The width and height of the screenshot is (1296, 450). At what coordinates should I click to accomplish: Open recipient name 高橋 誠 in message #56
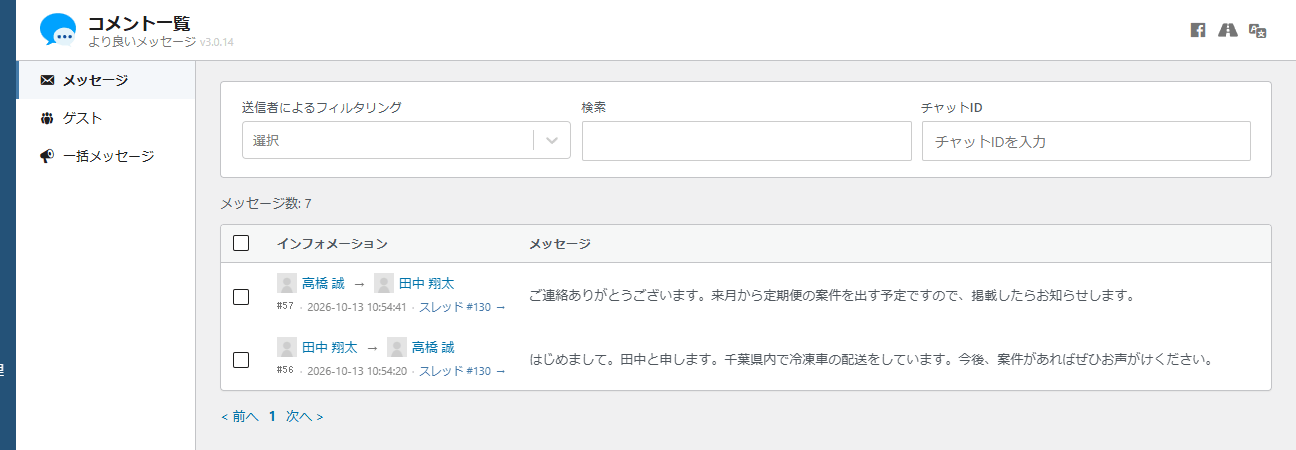click(x=433, y=347)
